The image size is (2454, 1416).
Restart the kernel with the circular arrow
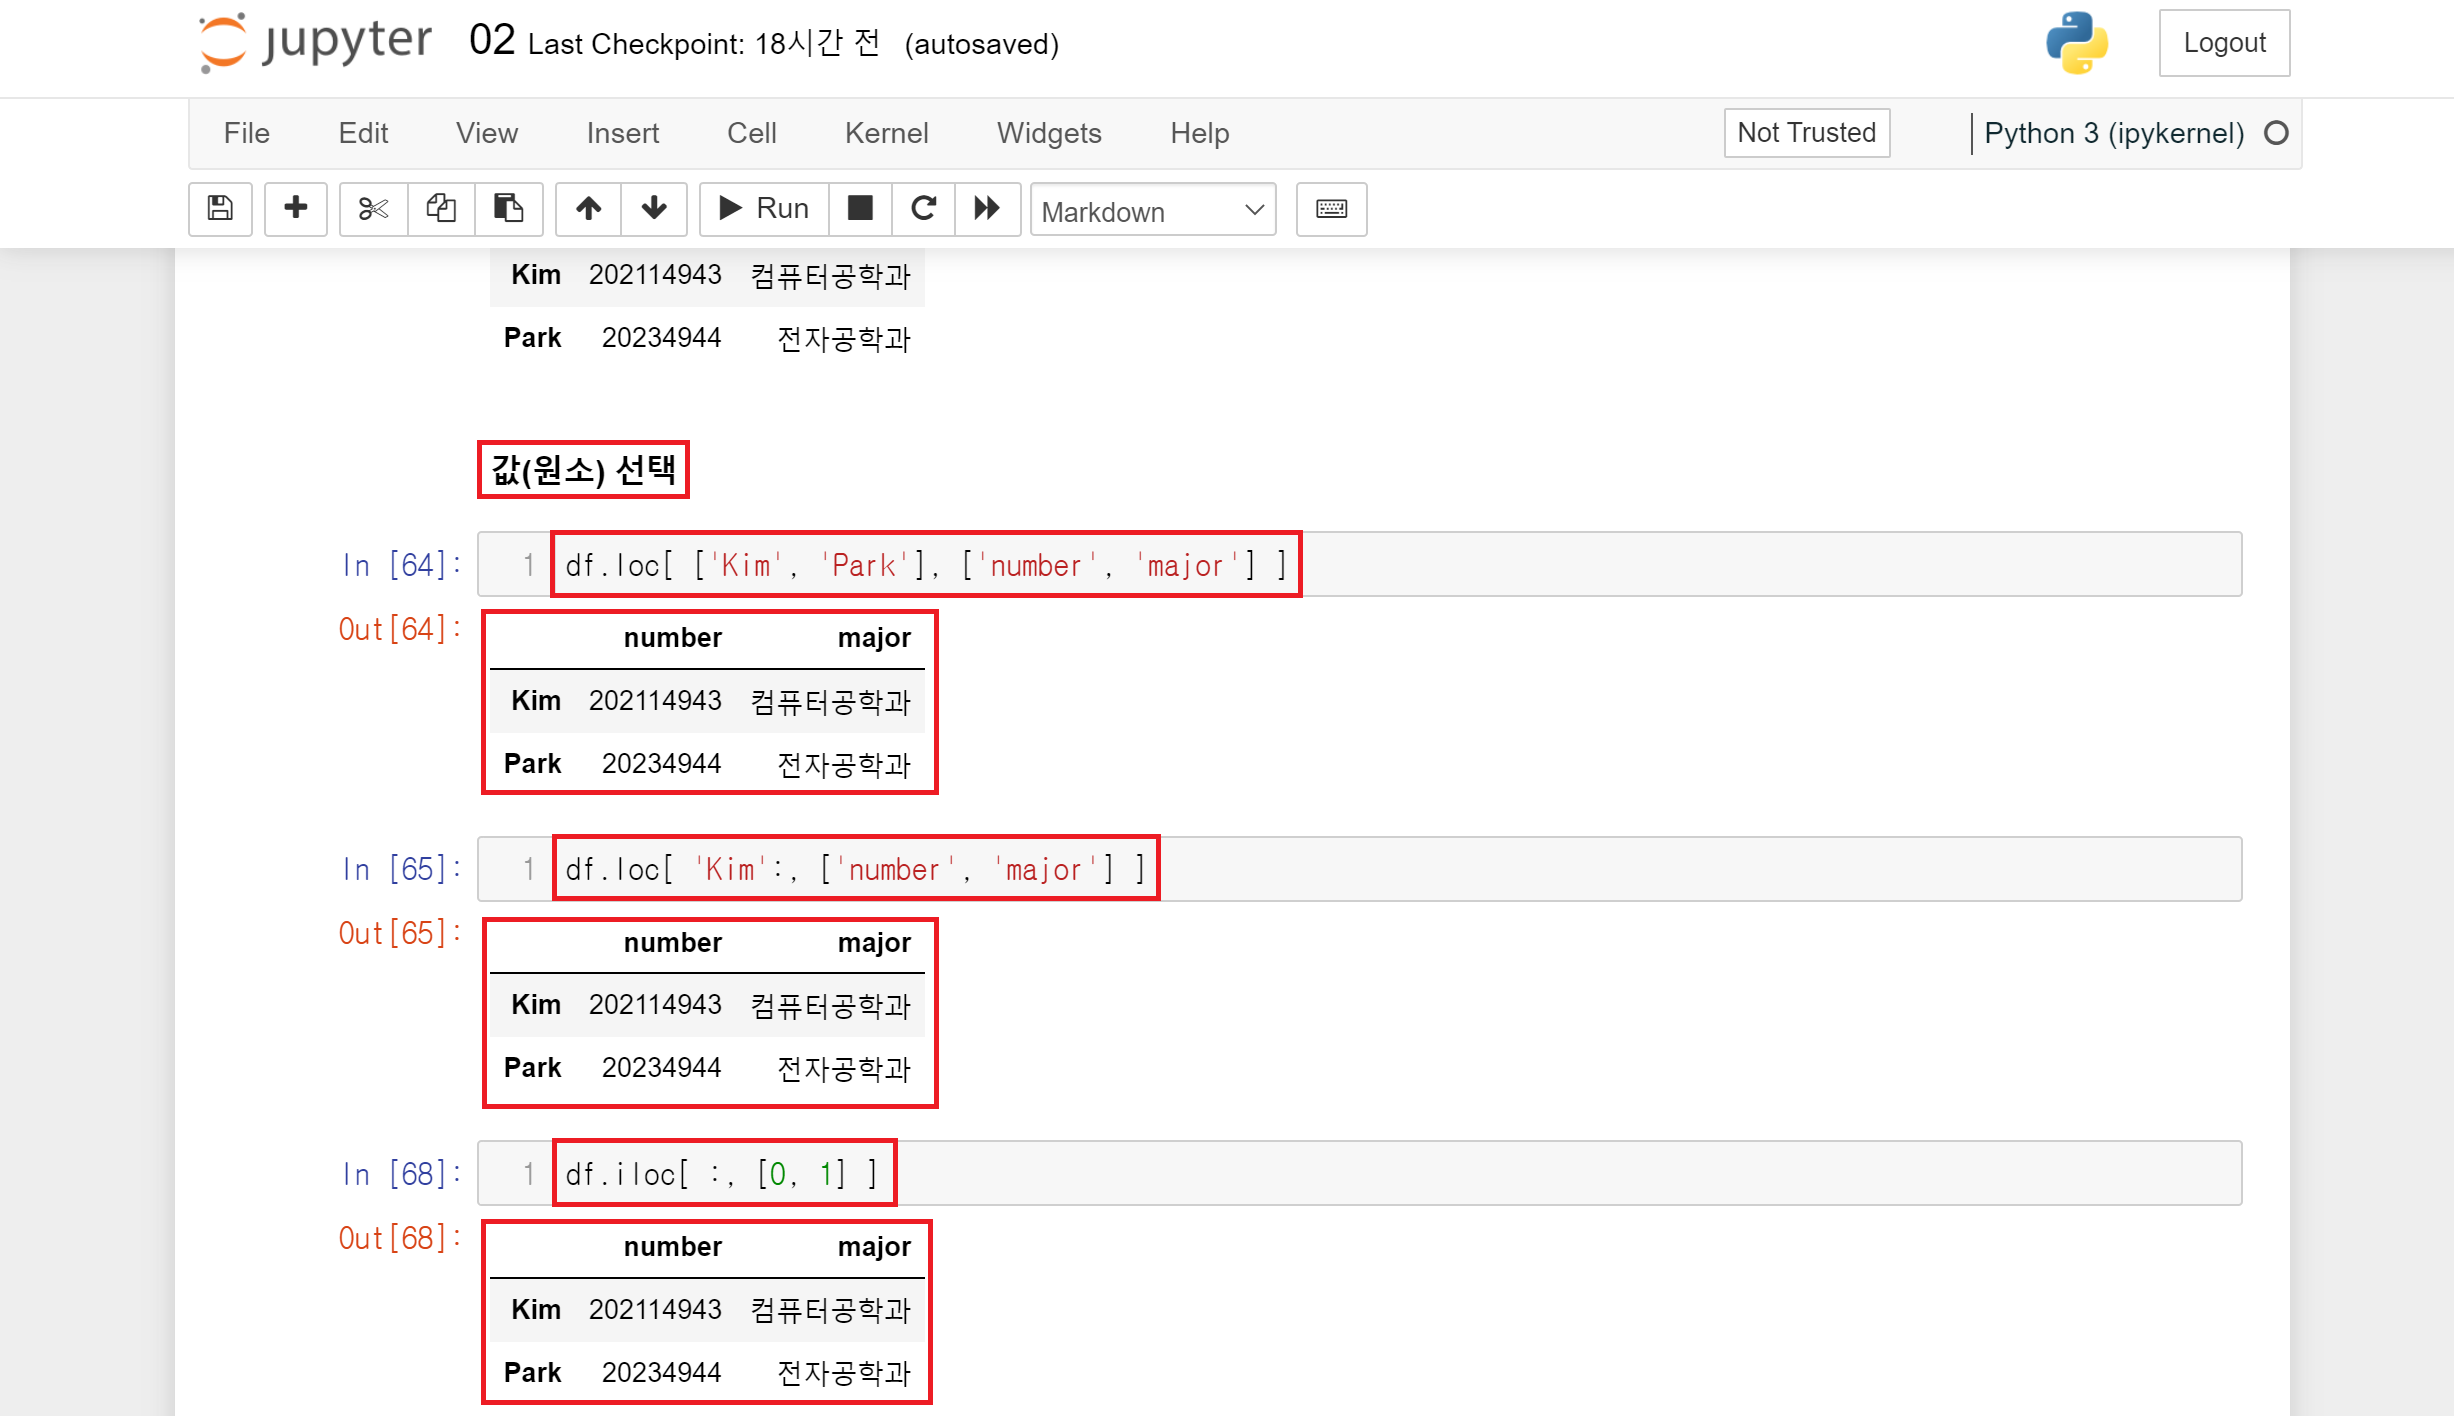point(923,208)
